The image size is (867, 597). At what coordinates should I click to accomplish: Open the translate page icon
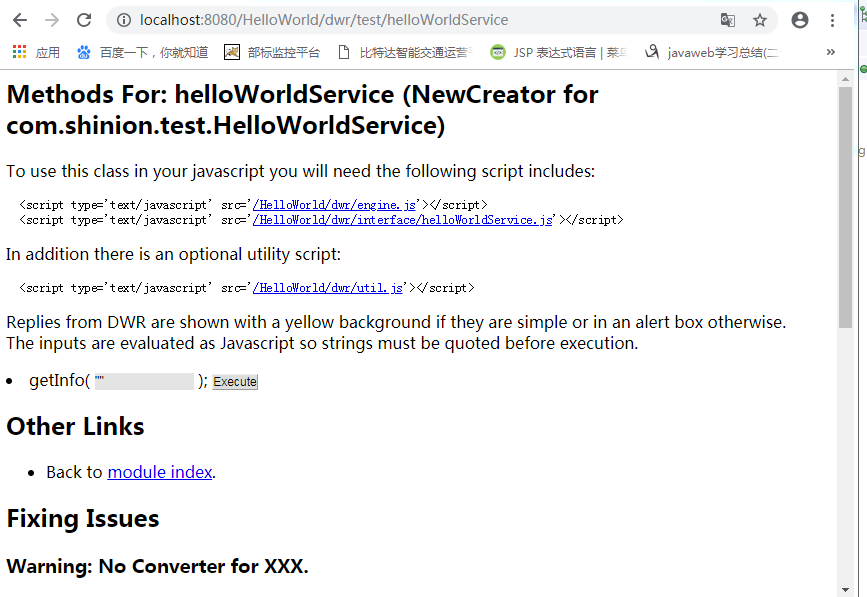[728, 20]
